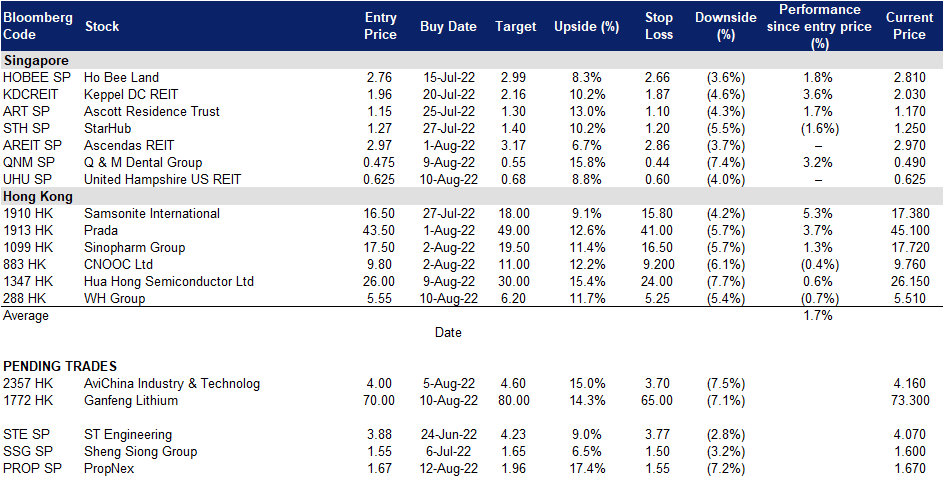This screenshot has width=943, height=494.
Task: Click the PROP SP Bloomberg code
Action: 32,468
